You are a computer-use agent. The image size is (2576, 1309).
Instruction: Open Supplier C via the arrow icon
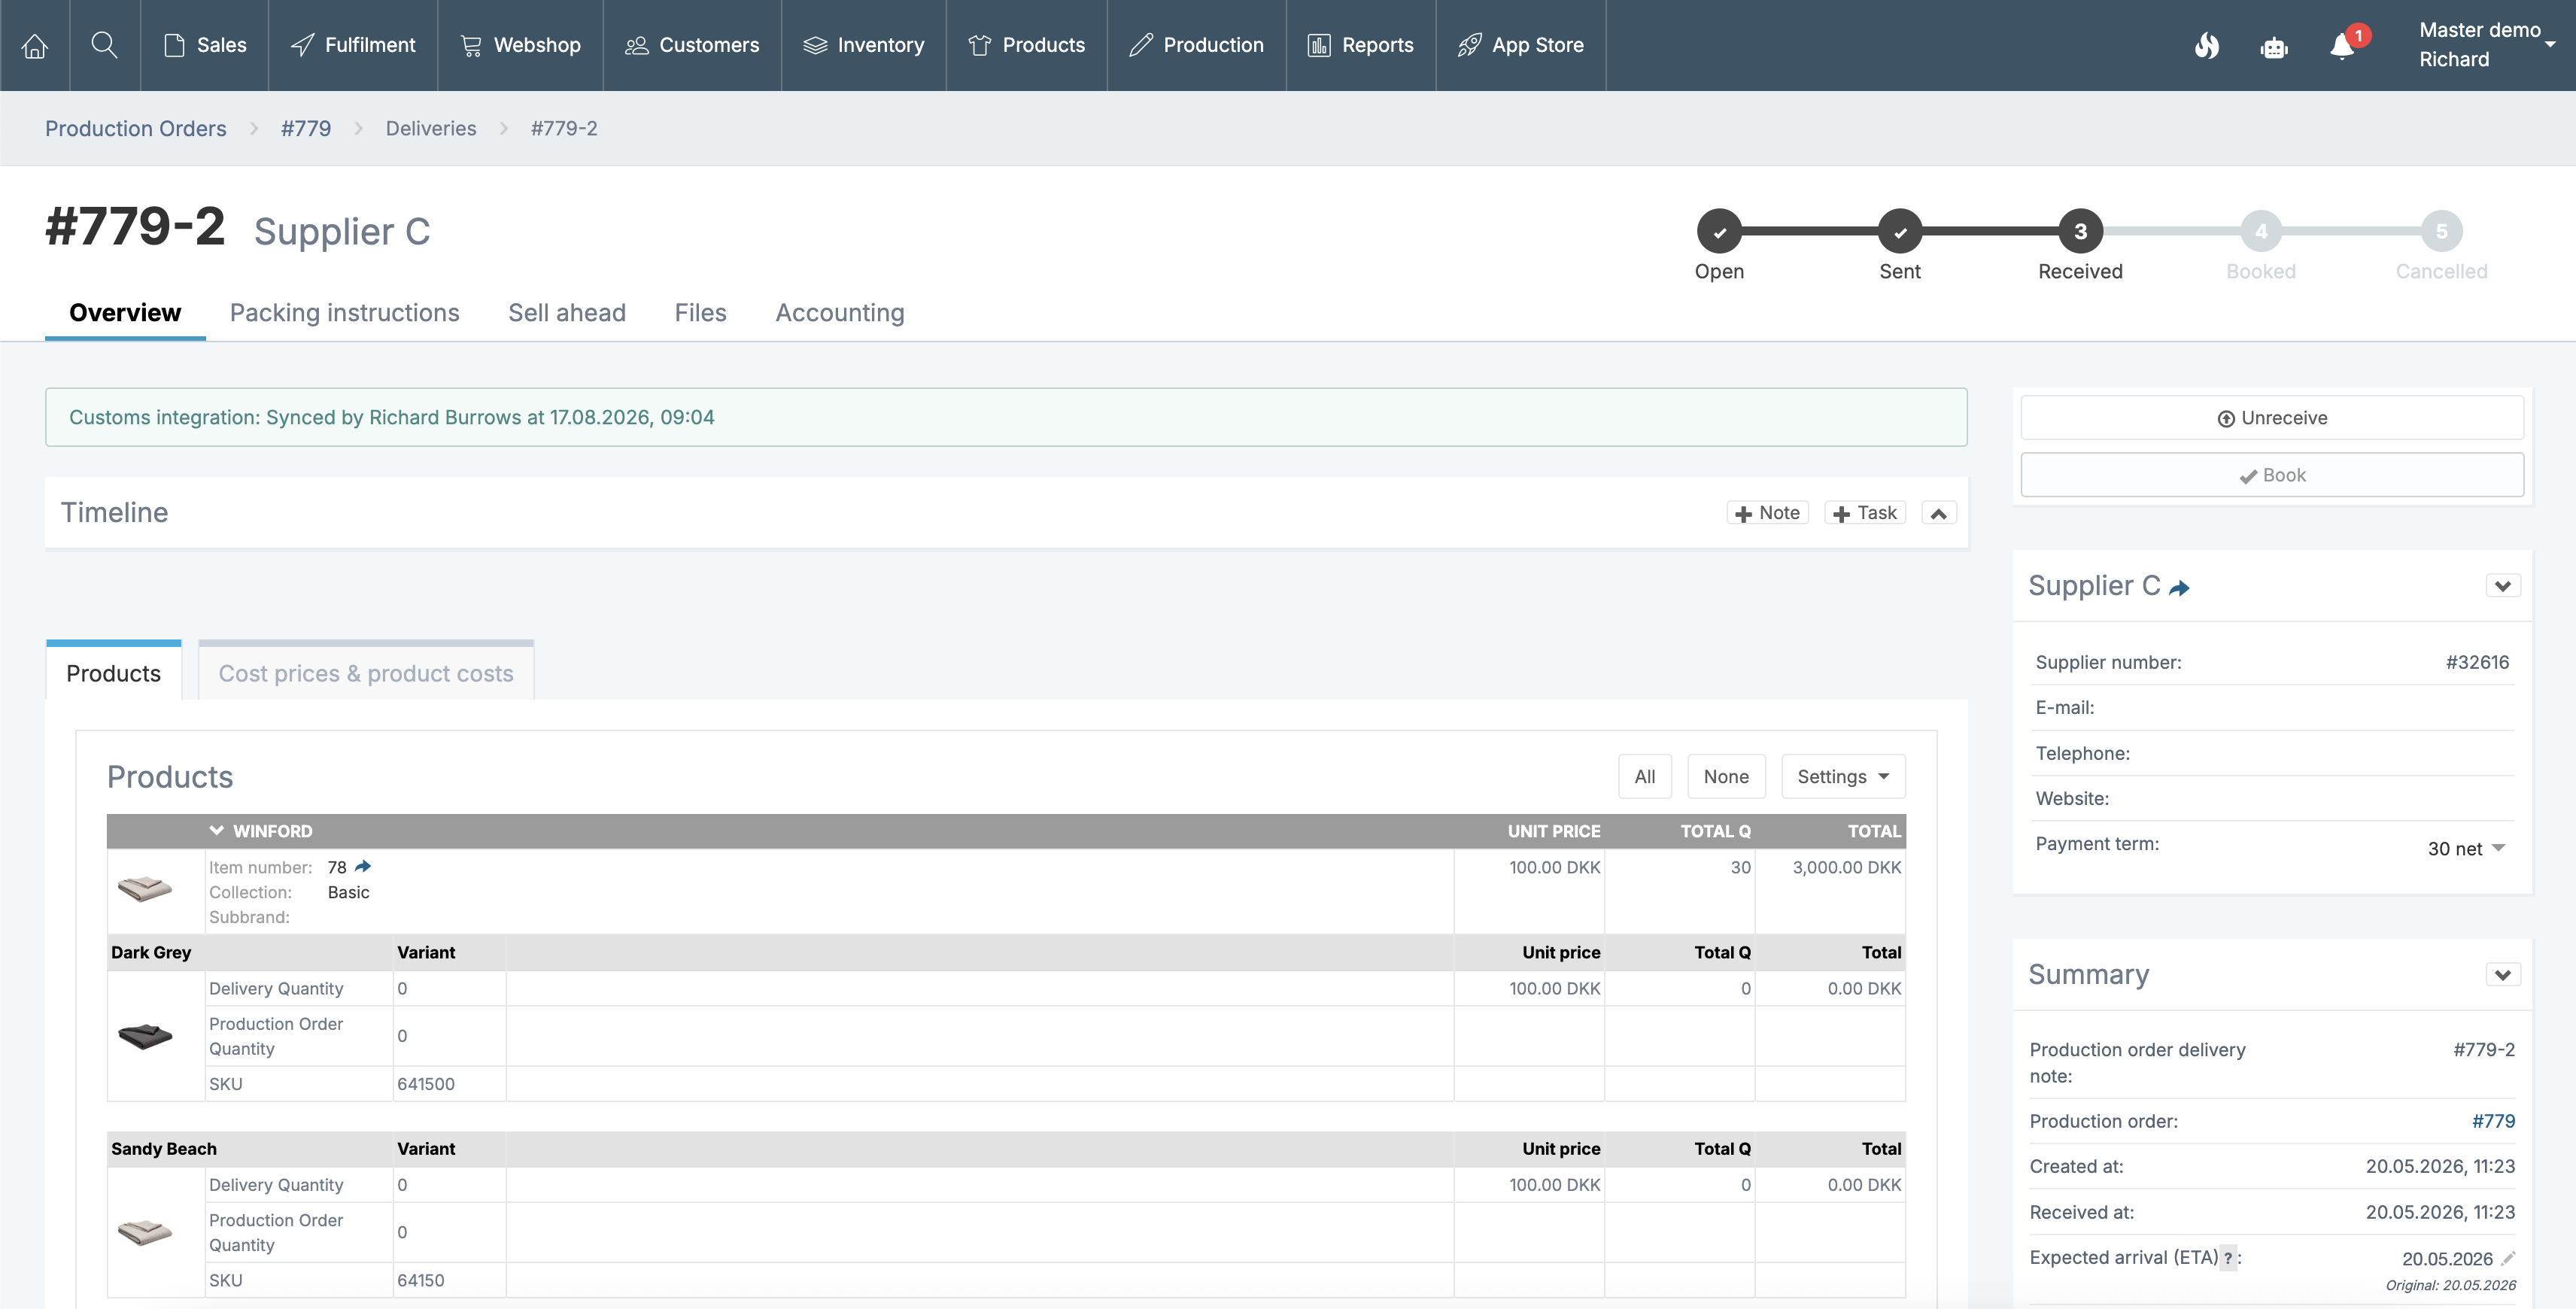2180,588
